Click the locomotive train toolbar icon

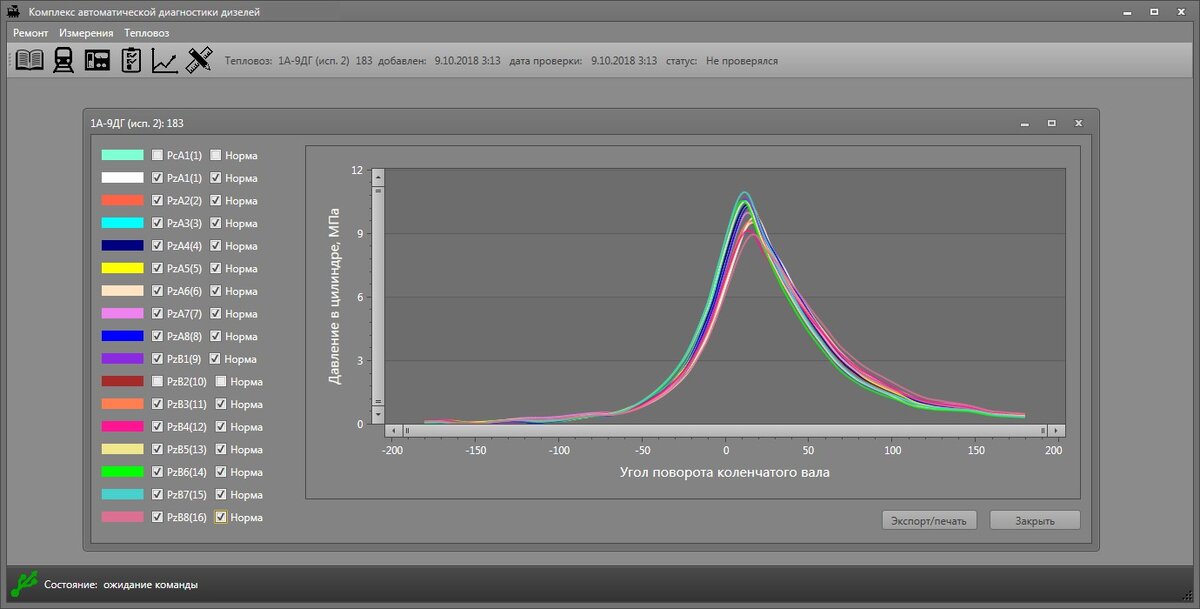click(63, 60)
